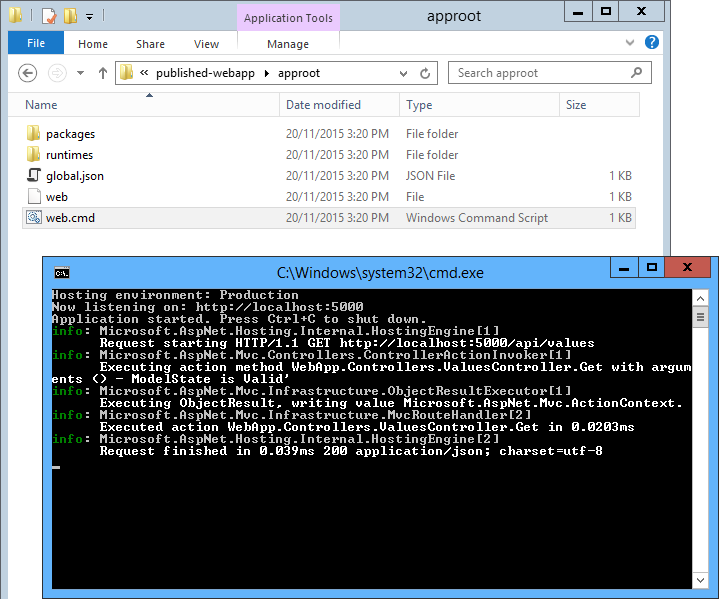
Task: Sort files by Date modified column
Action: 339,105
